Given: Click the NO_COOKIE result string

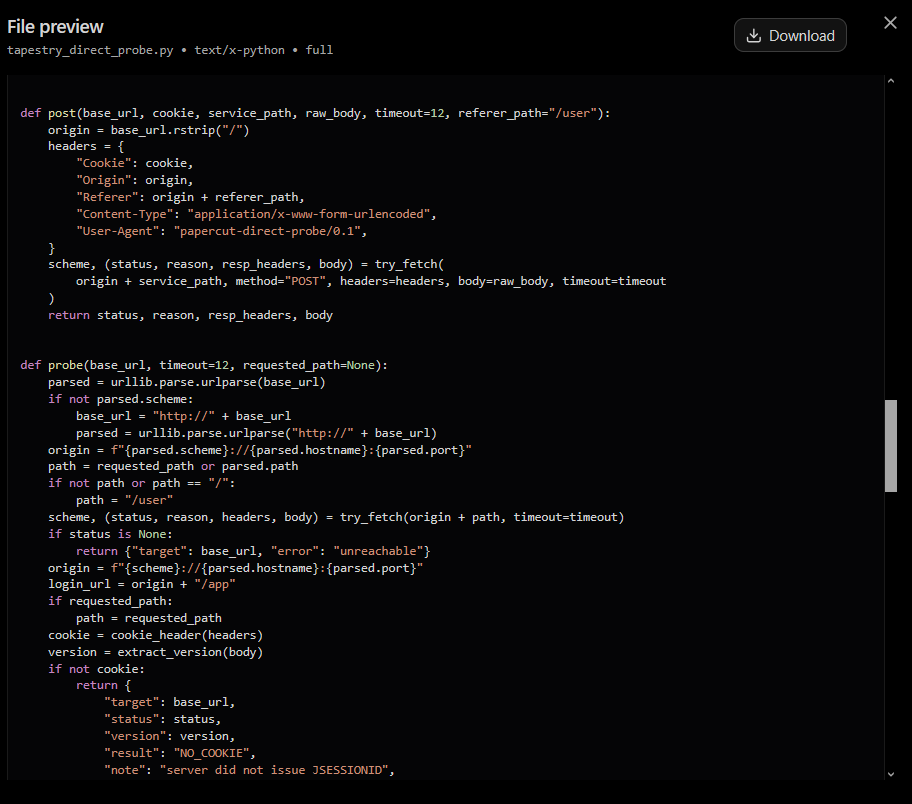Looking at the screenshot, I should [x=212, y=753].
